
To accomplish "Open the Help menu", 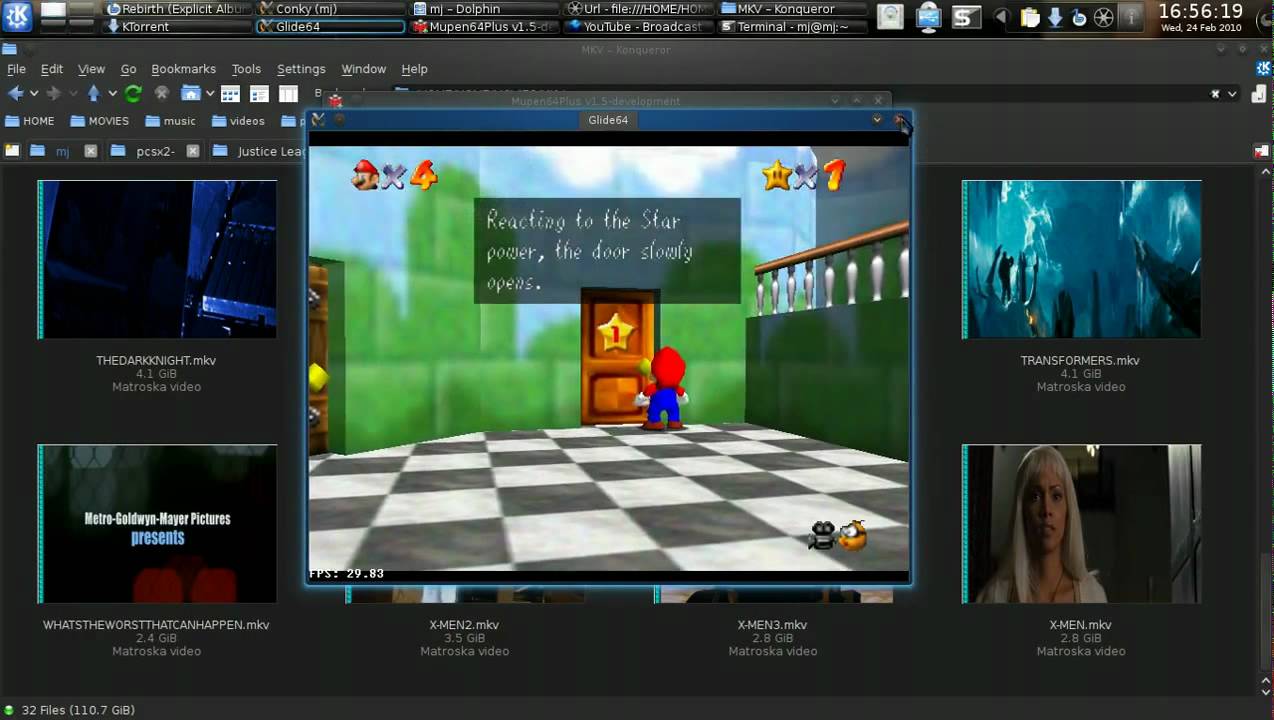I will click(414, 69).
